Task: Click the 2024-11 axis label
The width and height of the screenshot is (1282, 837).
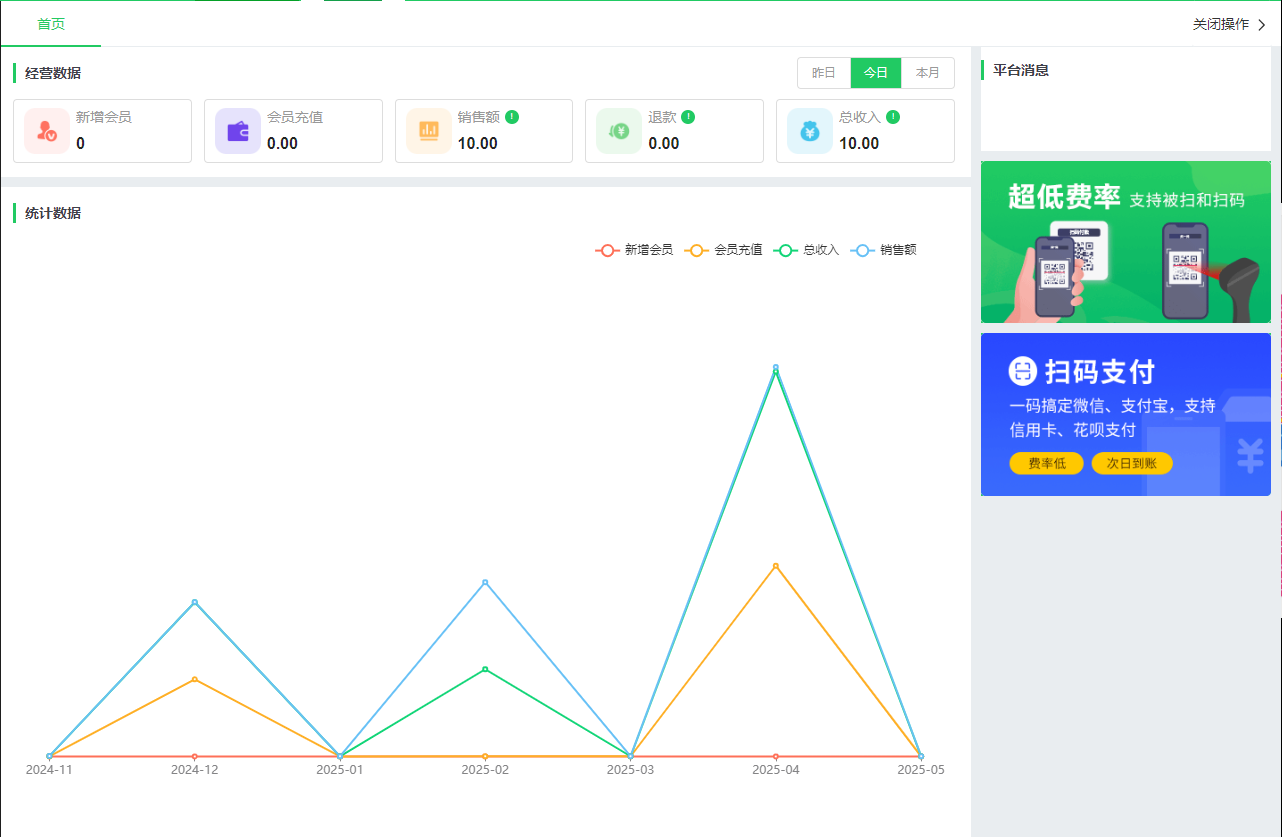Action: tap(49, 770)
